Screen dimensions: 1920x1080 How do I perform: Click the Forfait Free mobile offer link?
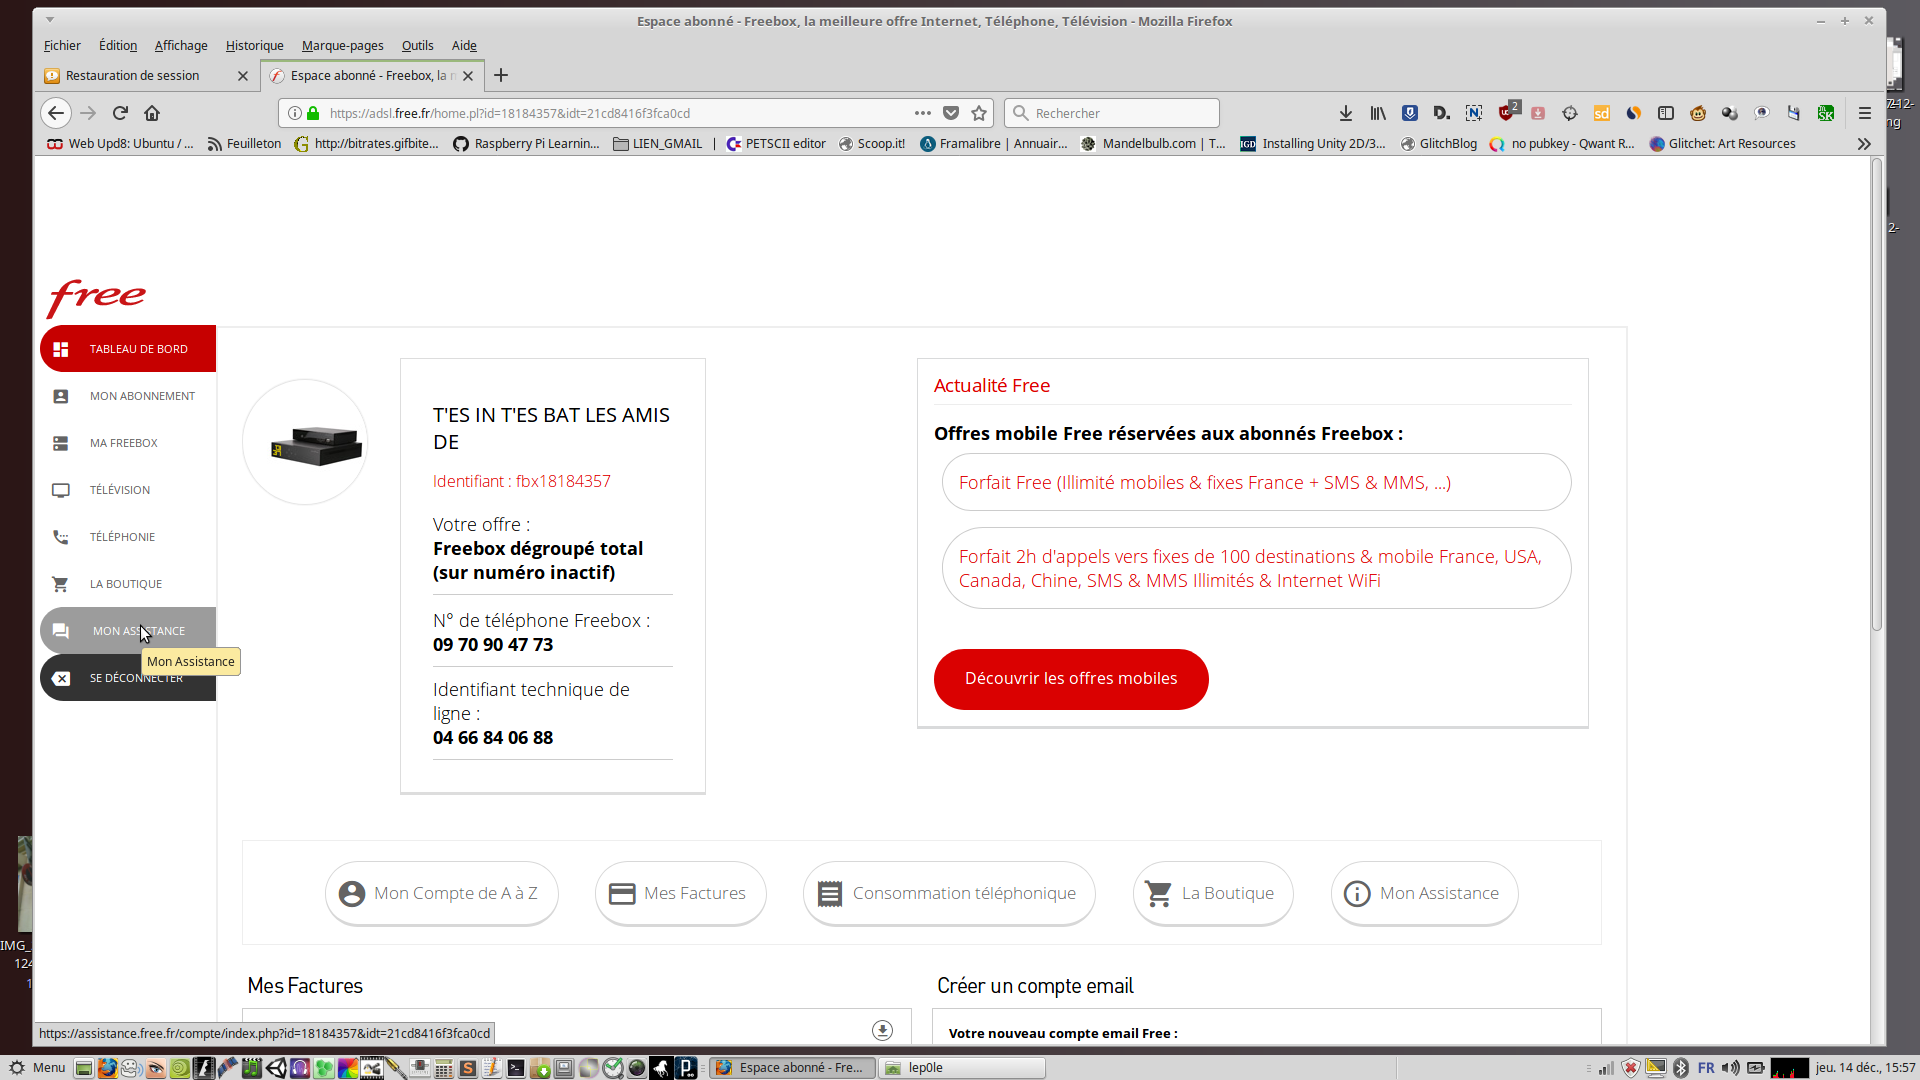1204,483
